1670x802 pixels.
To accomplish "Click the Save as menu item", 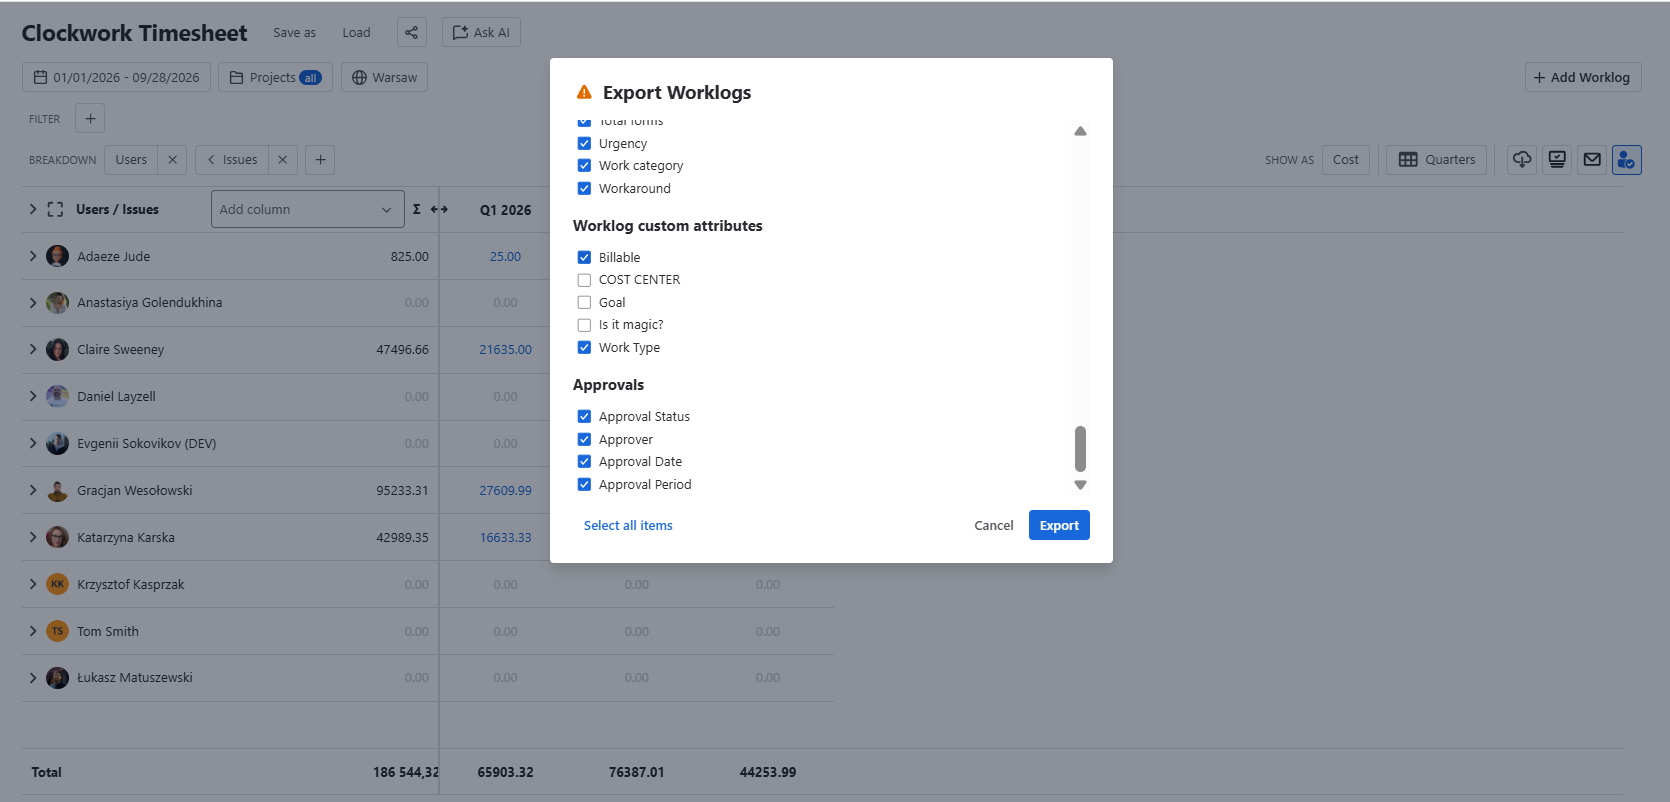I will 294,32.
